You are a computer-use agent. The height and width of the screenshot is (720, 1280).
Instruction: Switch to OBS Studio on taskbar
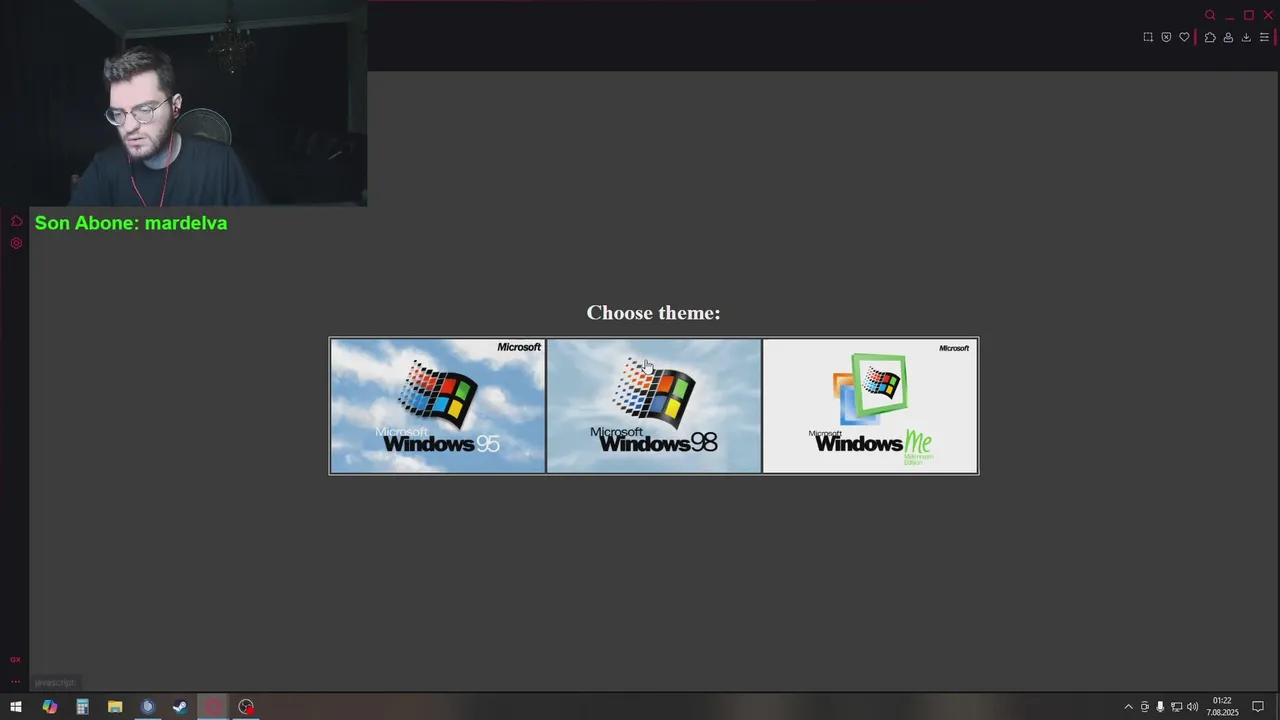pos(246,707)
